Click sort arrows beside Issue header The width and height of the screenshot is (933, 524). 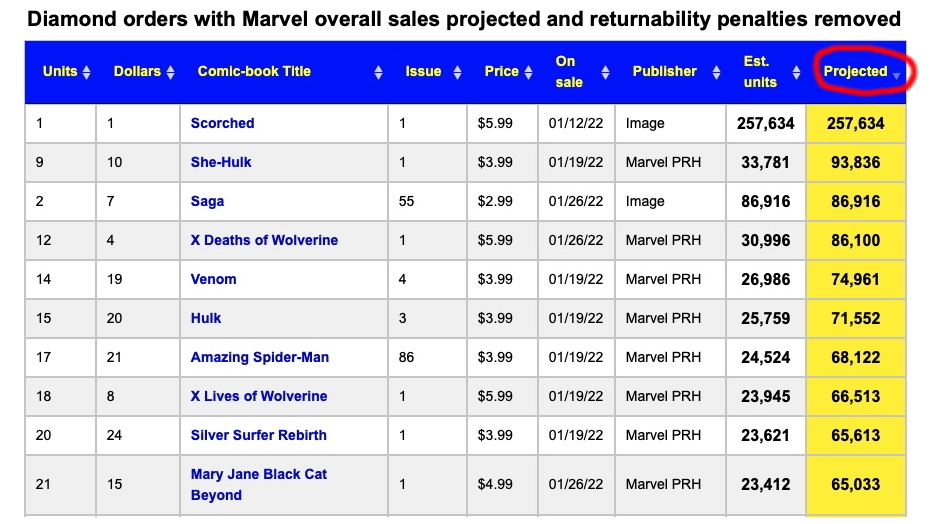tap(457, 72)
